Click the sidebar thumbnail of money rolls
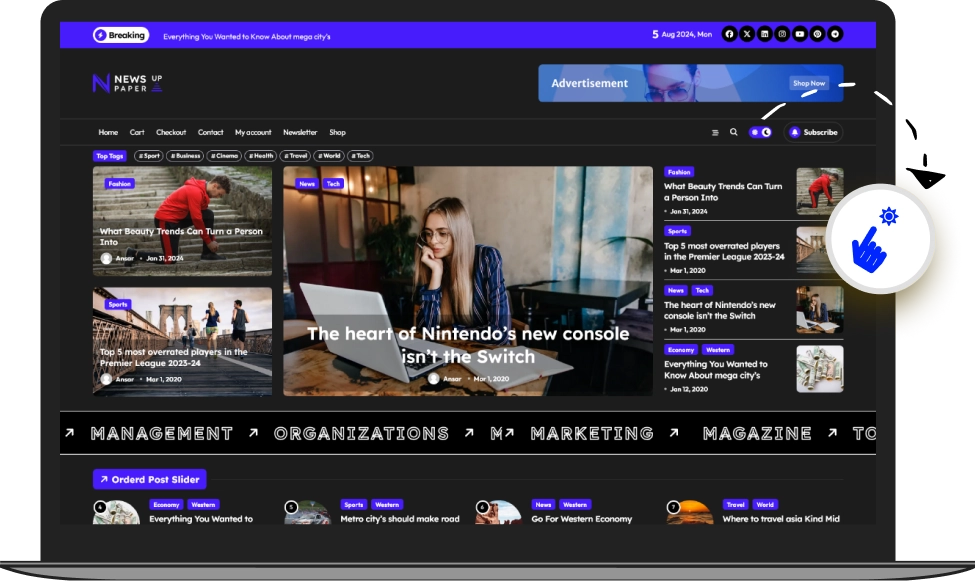Image resolution: width=975 pixels, height=581 pixels. (x=820, y=369)
